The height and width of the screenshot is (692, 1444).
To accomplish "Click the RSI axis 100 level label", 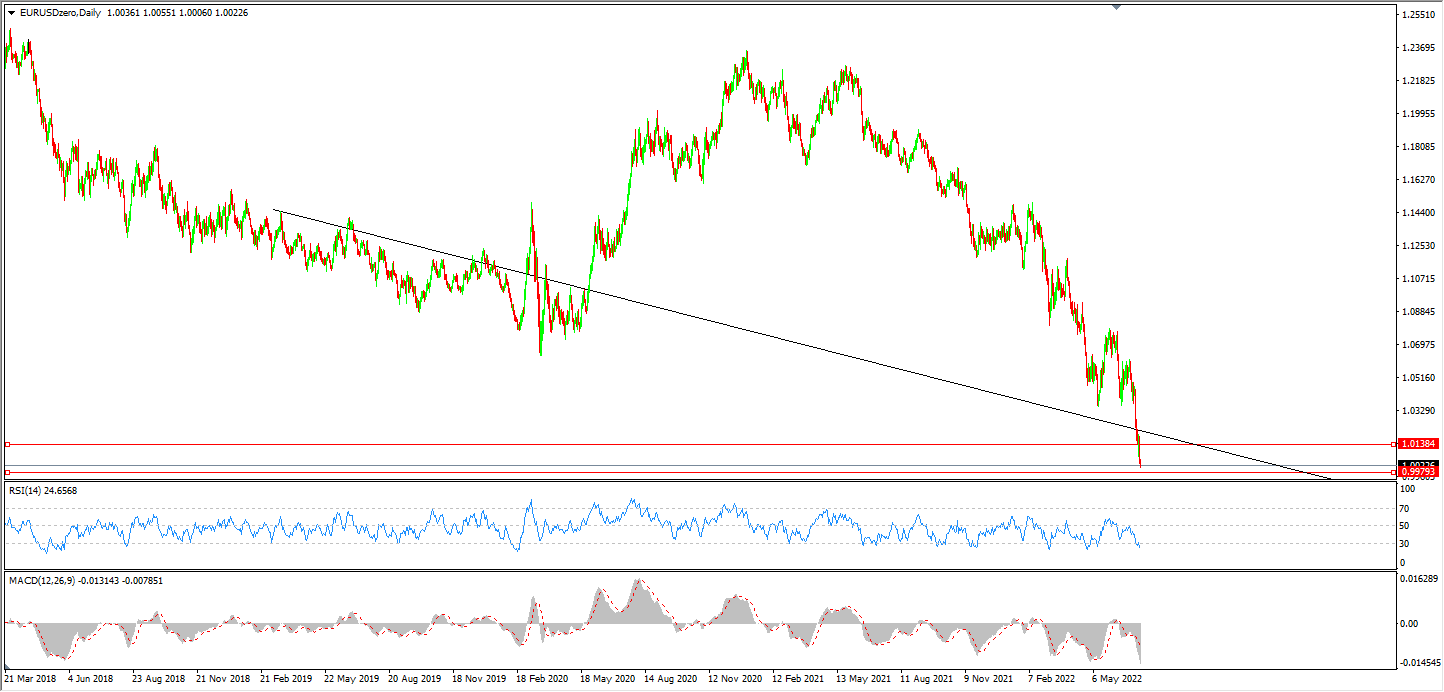I will 1407,489.
